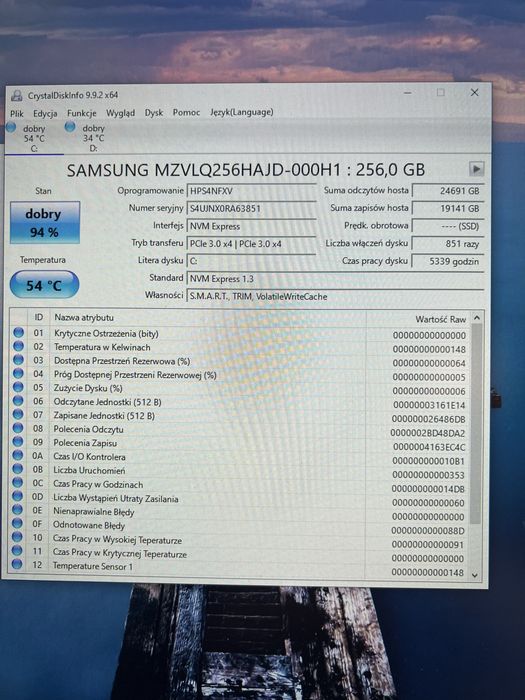
Task: Click status icon for Liczba Wystąpień Utraty Zasilania
Action: pyautogui.click(x=17, y=496)
